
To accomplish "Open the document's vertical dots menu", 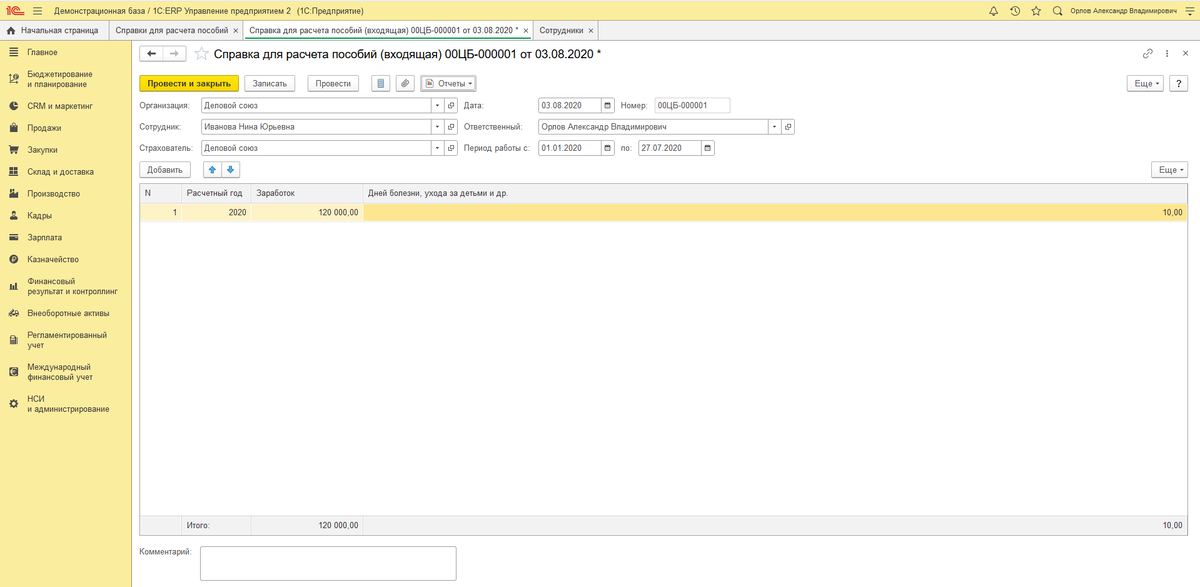I will pos(1167,54).
